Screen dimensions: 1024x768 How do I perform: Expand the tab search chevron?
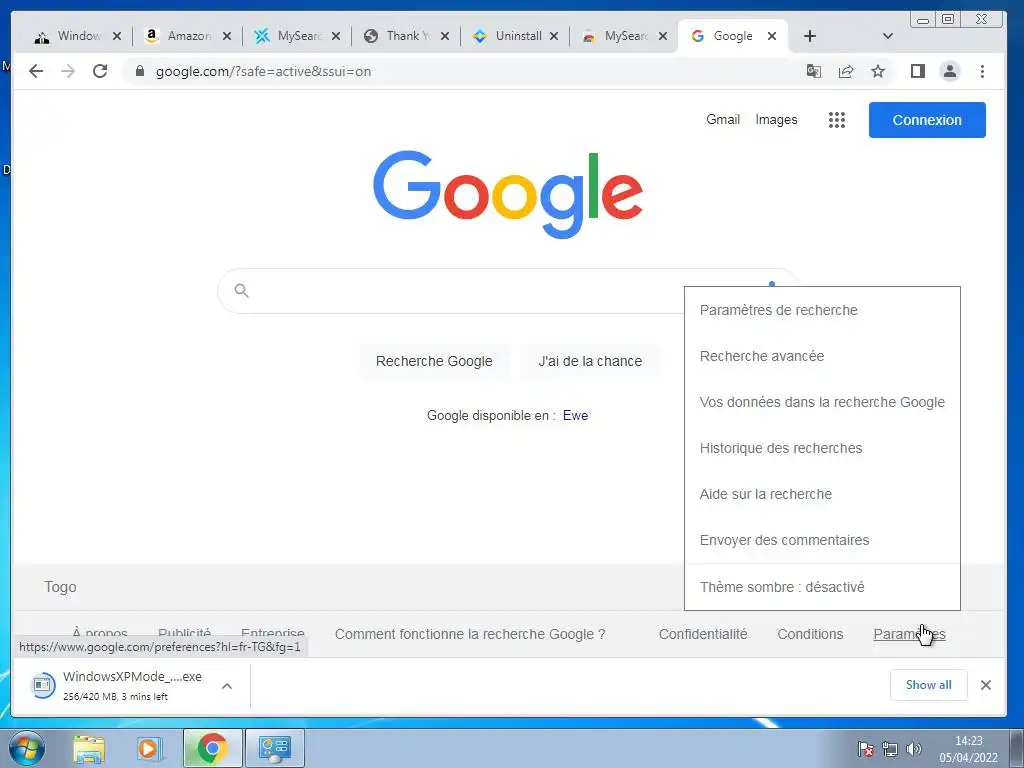[888, 36]
